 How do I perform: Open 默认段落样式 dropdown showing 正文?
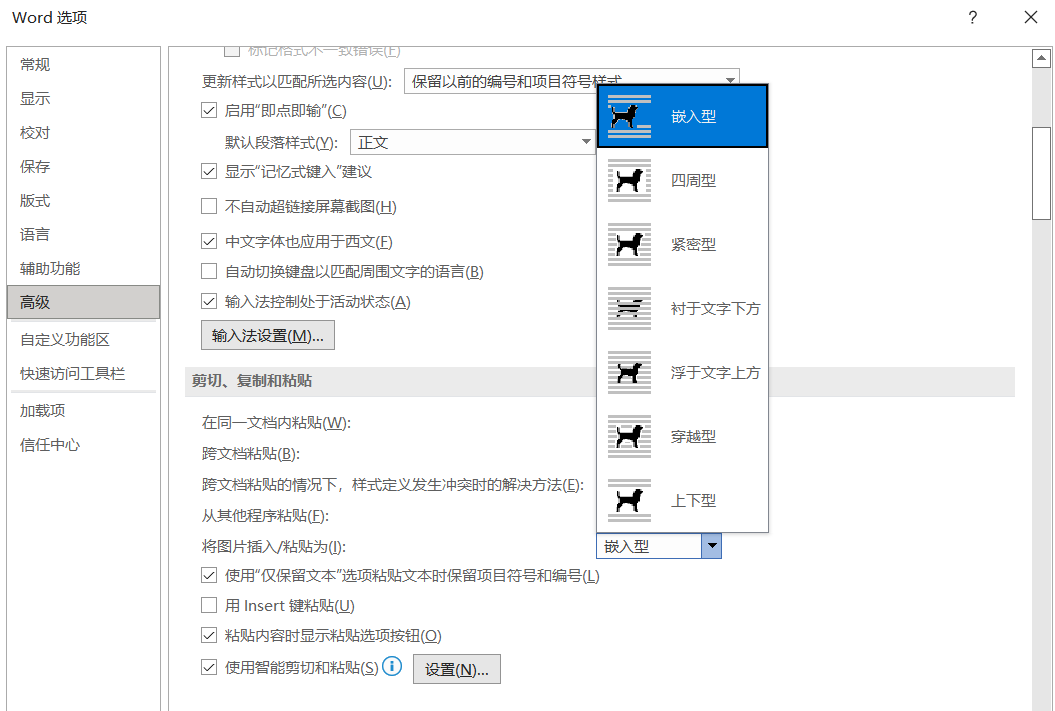click(472, 142)
